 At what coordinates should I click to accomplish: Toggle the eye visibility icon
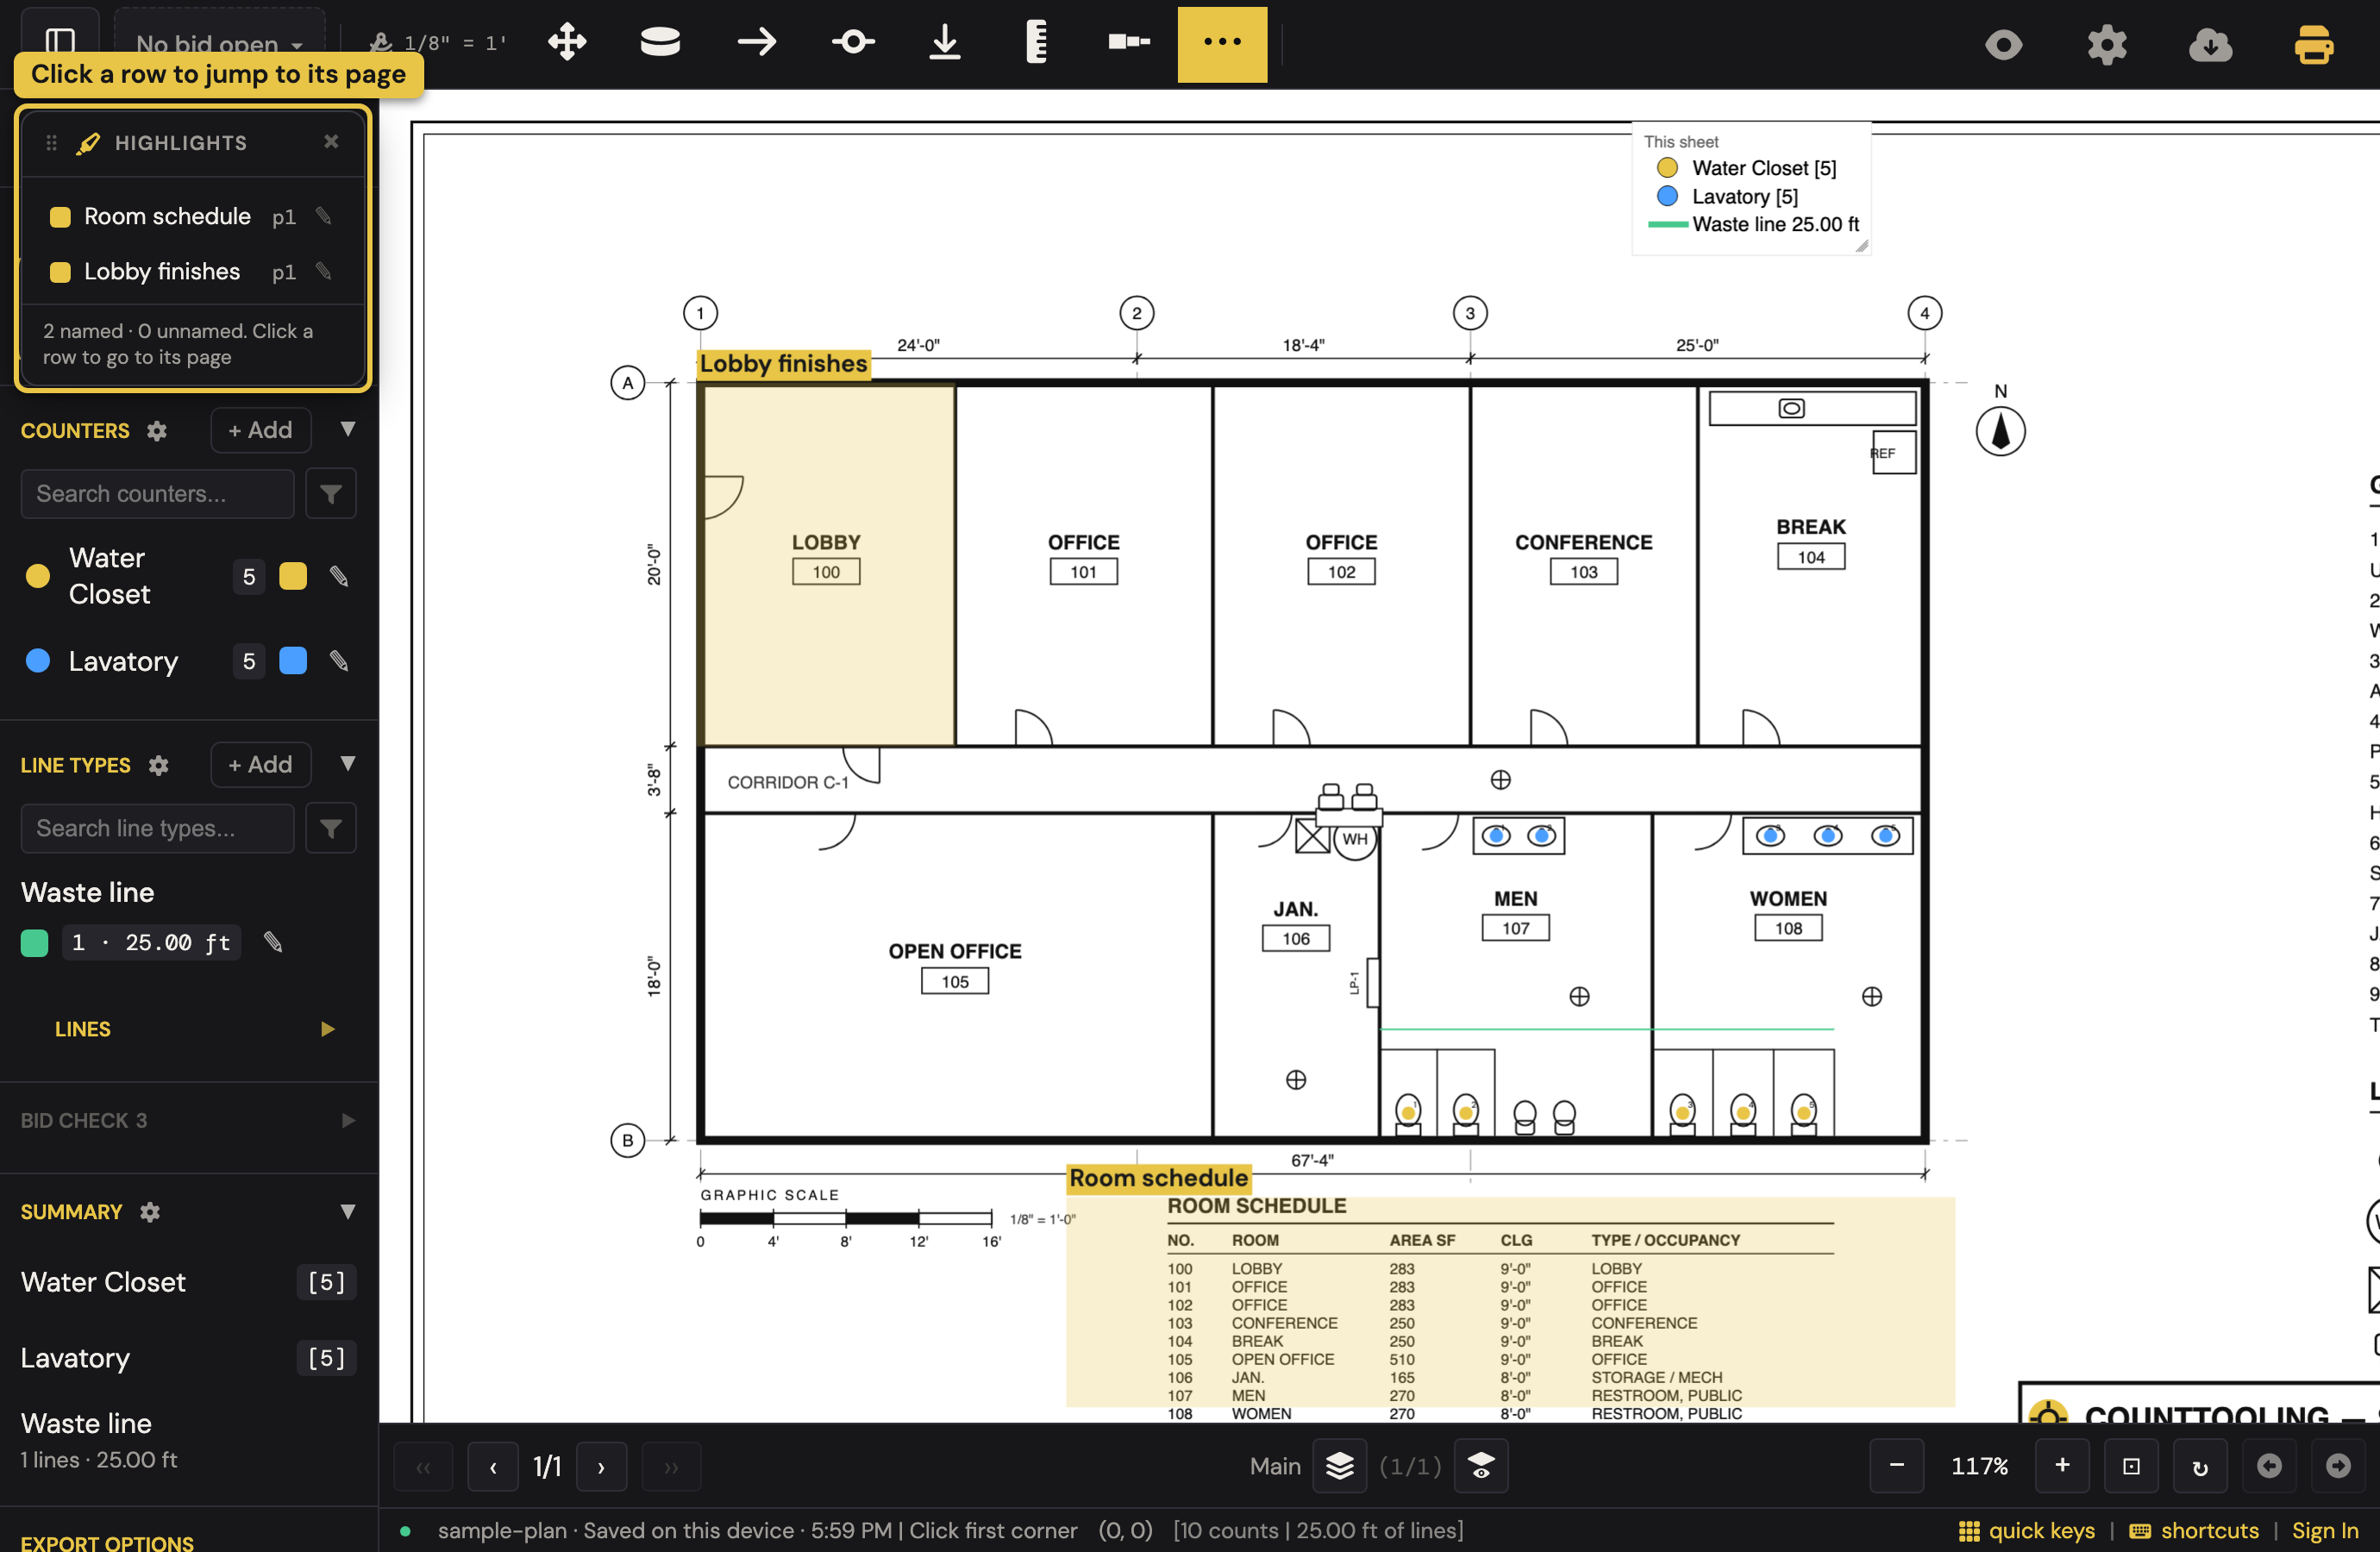pos(2003,45)
